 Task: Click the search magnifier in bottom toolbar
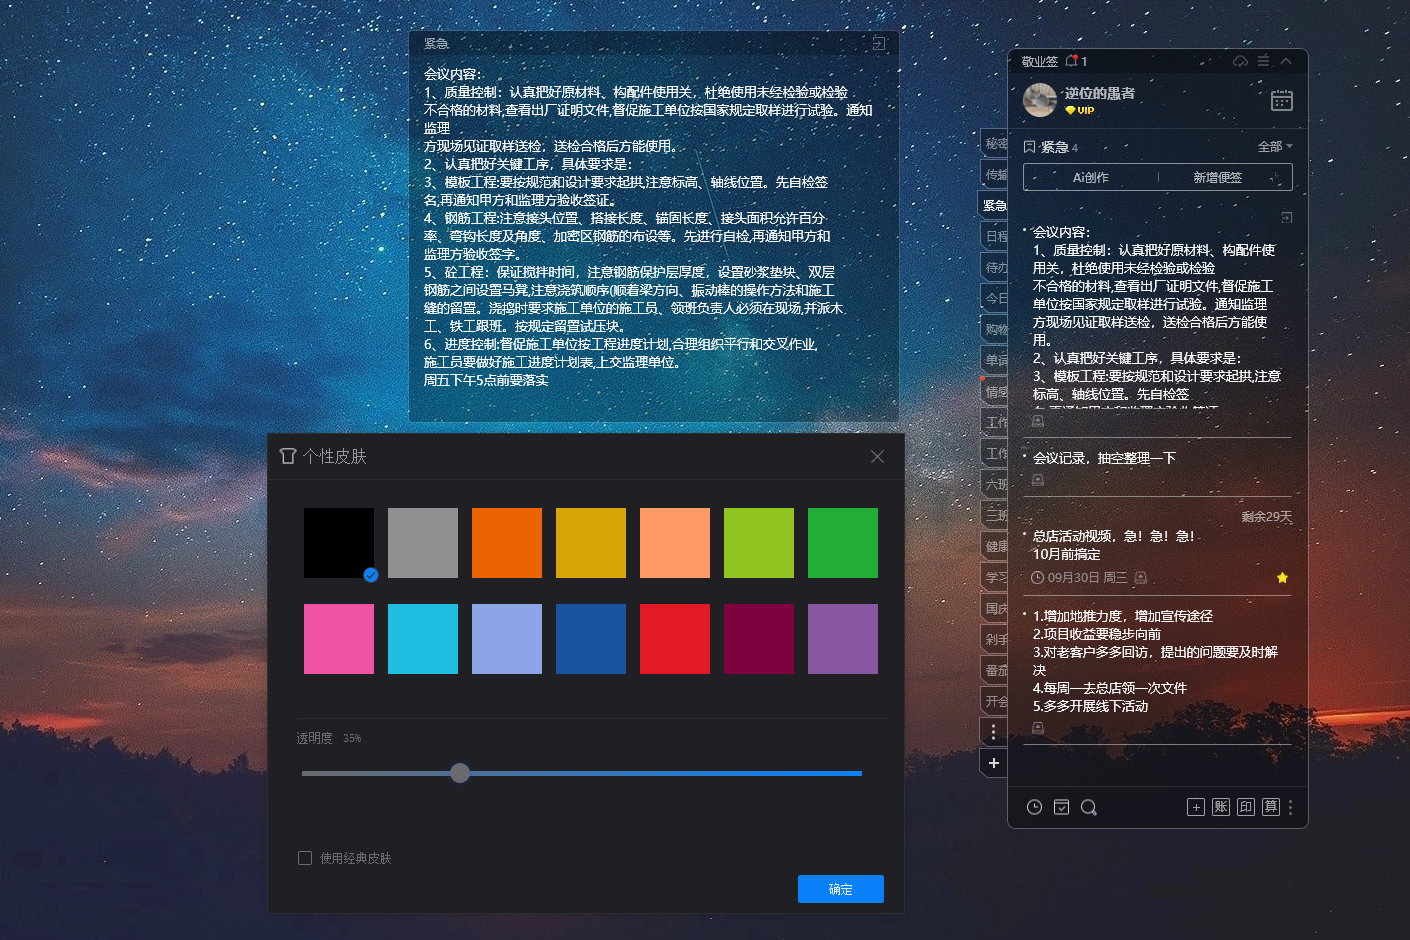click(x=1089, y=807)
